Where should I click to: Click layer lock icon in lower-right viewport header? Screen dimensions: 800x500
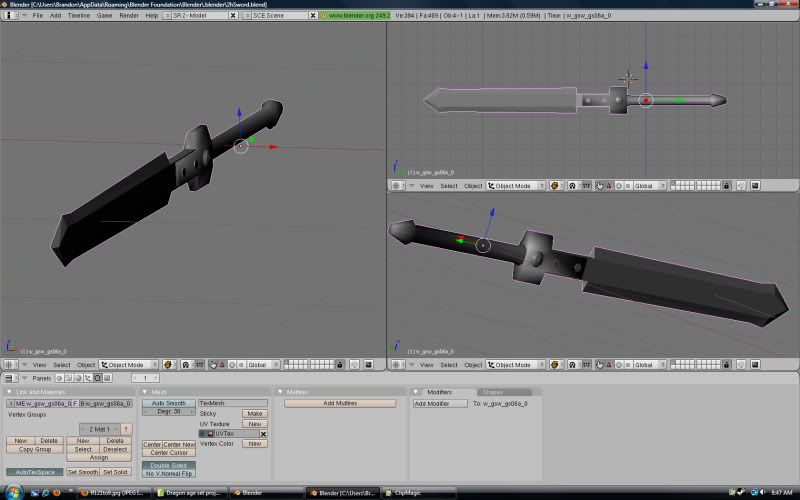point(727,365)
